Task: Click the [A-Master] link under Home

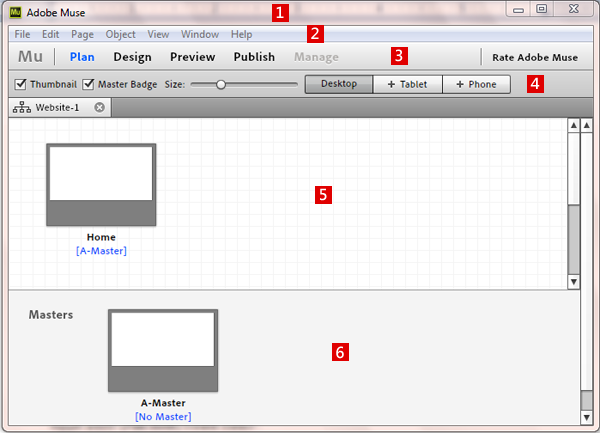Action: (x=101, y=251)
